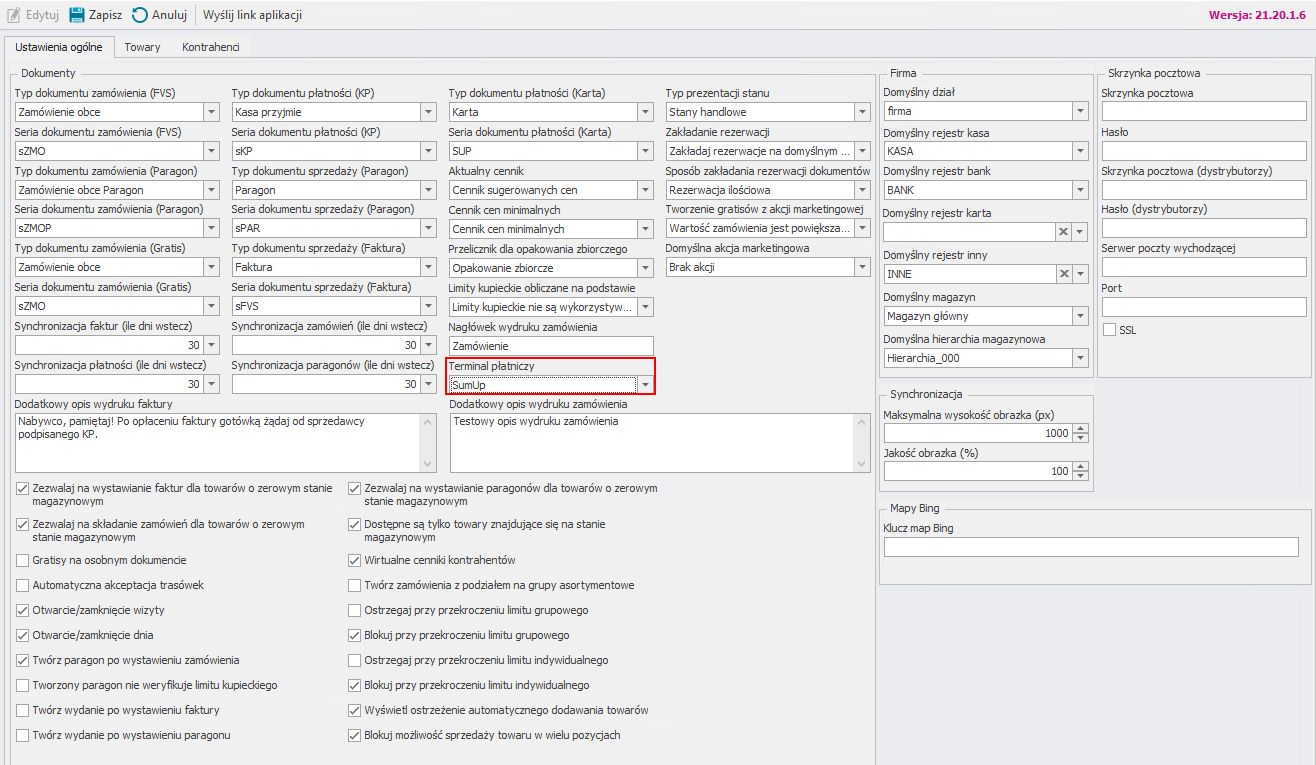Toggle the SSL checkbox
This screenshot has height=765, width=1316.
[1108, 330]
